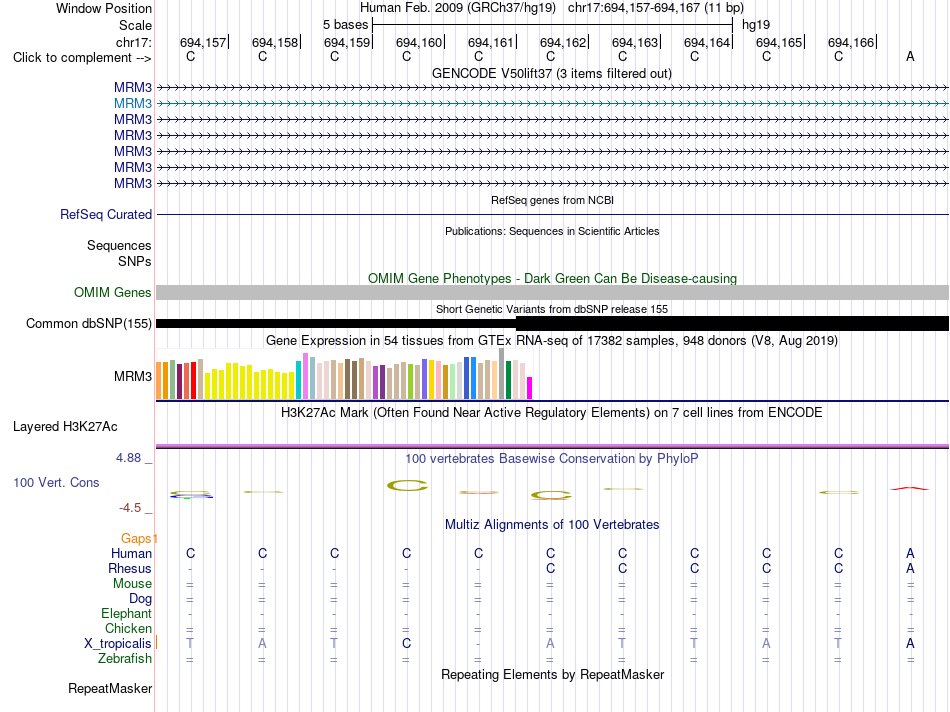Screen dimensions: 950x712
Task: Open the RefSeq Curated track label
Action: coord(106,215)
